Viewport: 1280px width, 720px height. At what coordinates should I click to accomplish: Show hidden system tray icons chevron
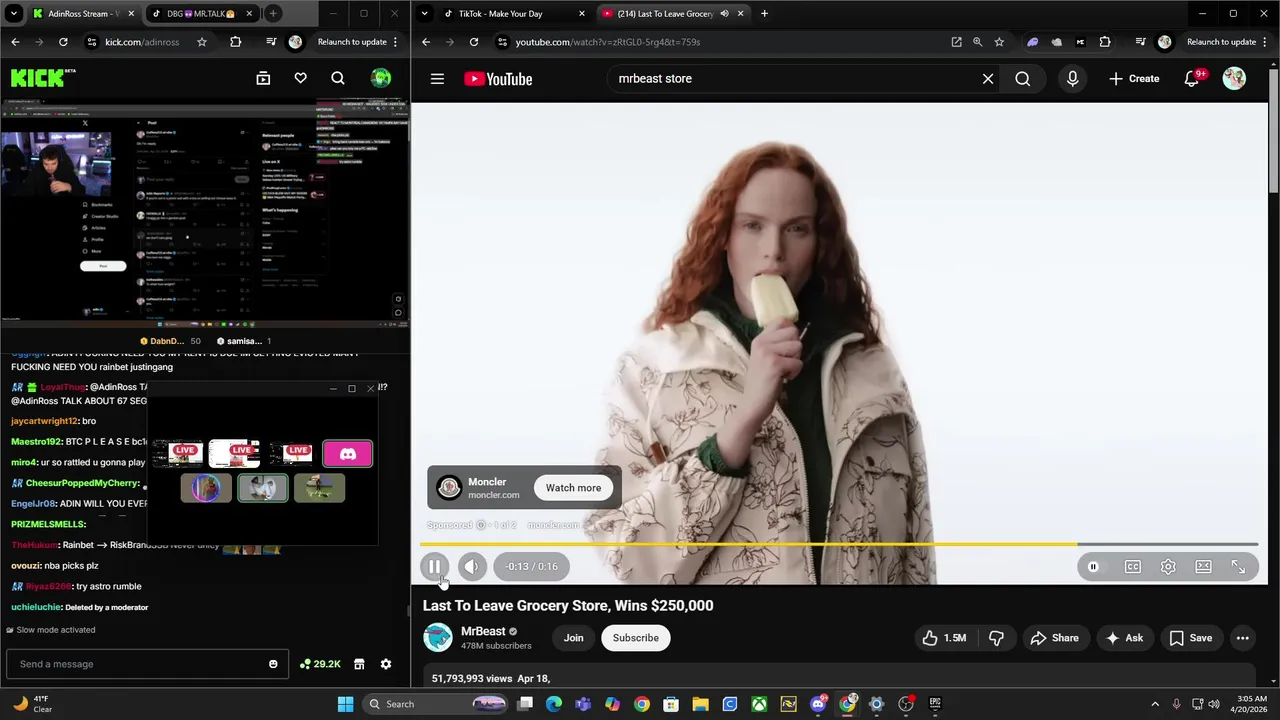[1155, 704]
